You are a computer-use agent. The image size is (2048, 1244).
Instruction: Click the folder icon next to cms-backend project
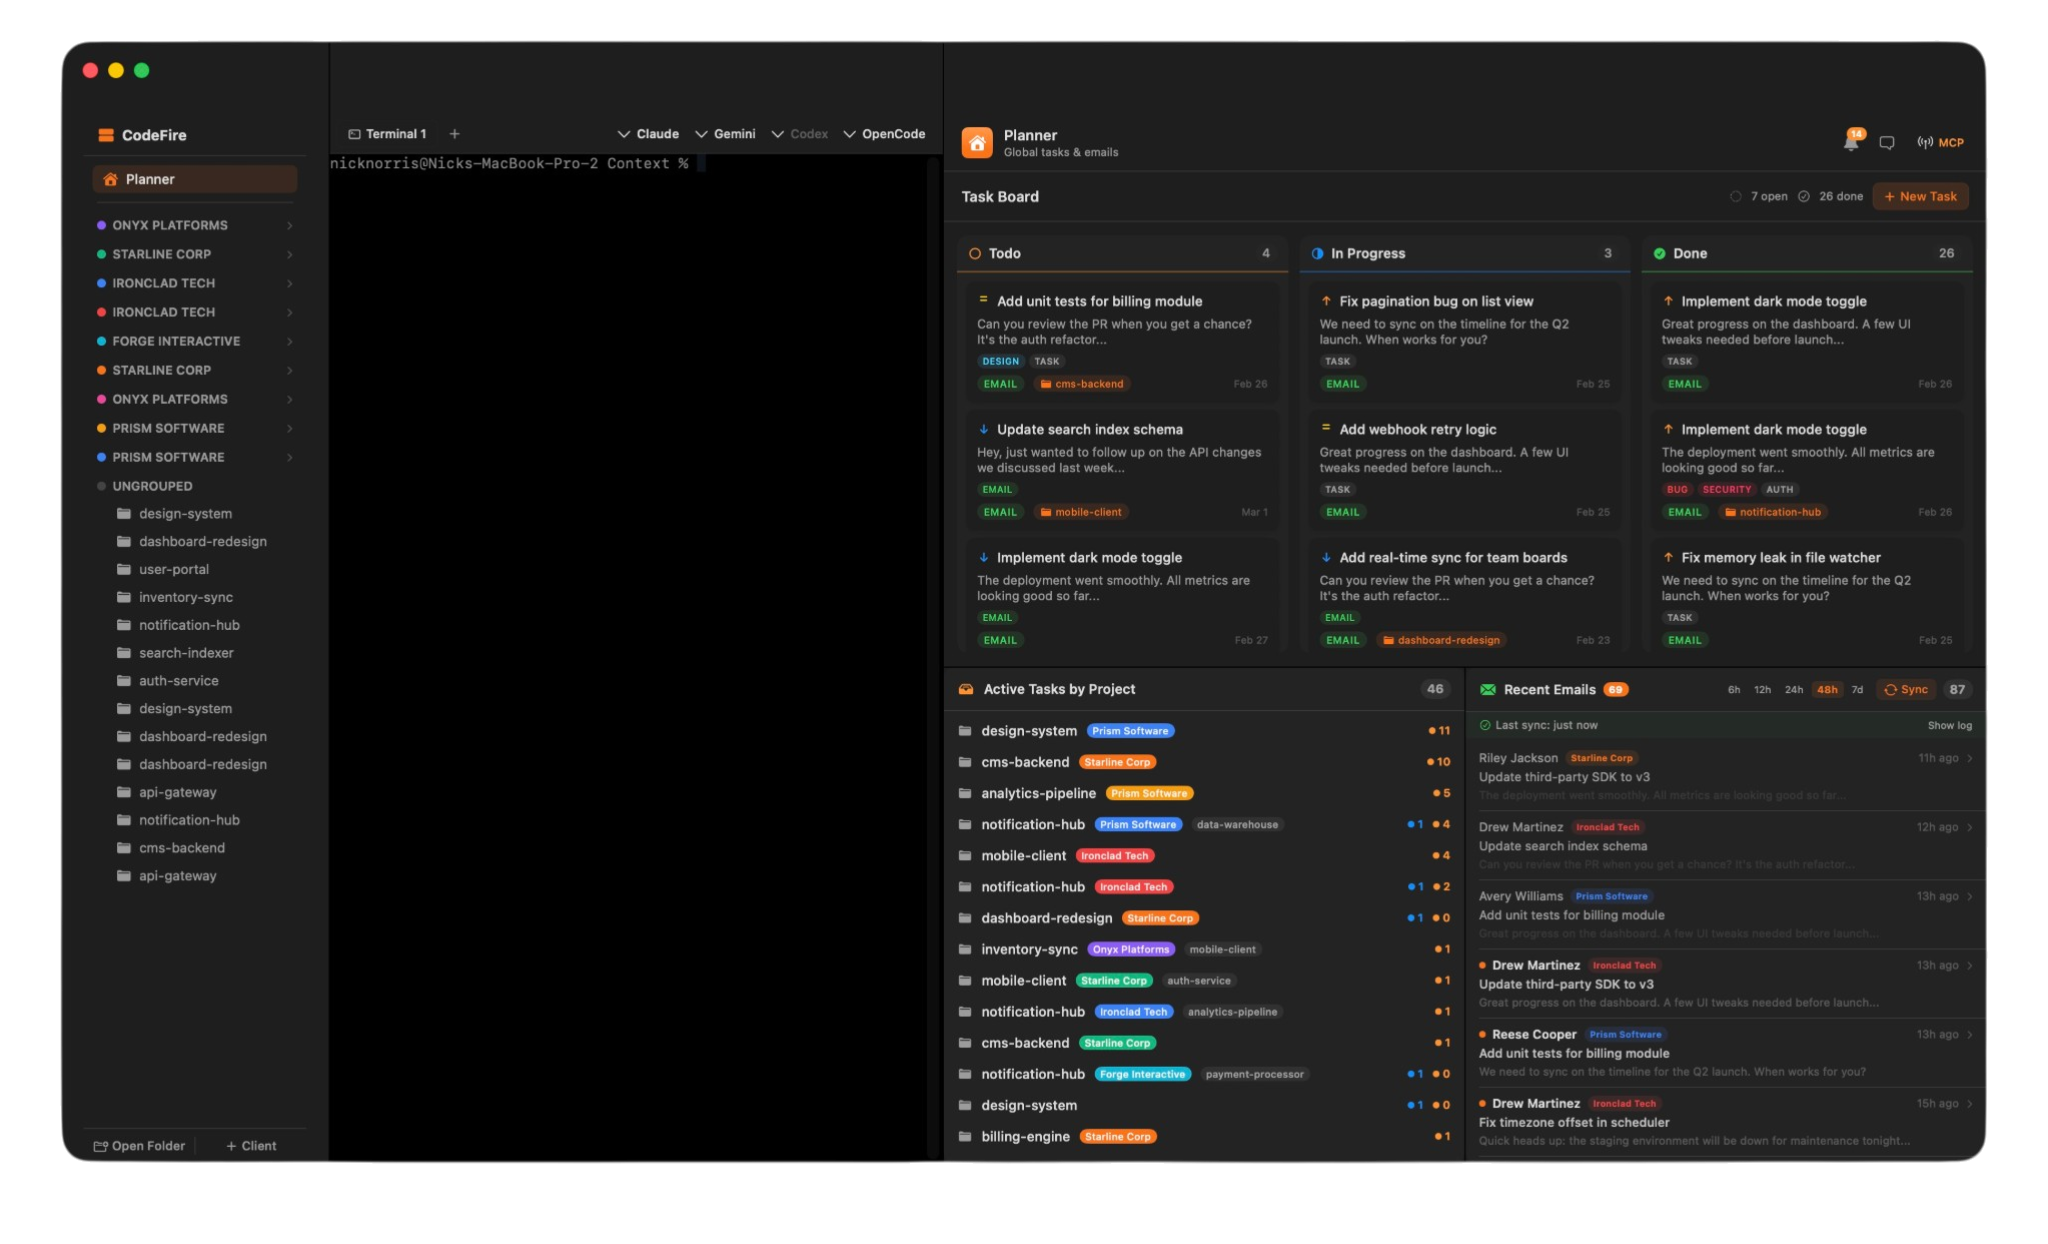[x=964, y=761]
